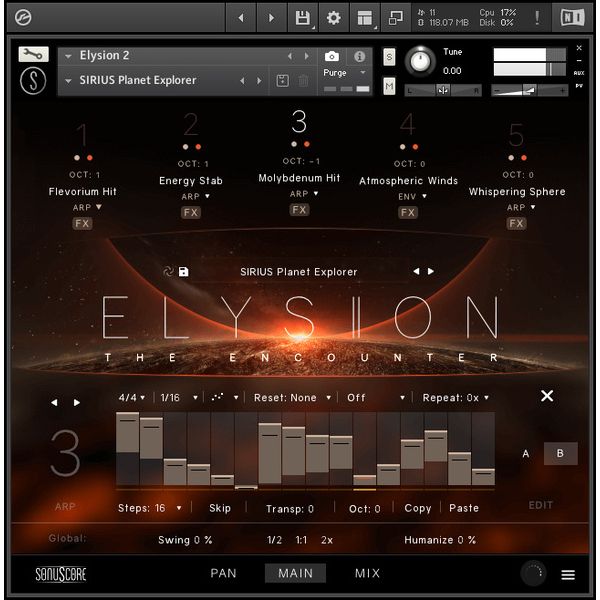600x600 pixels.
Task: Select previous instrument next to Elysion 2
Action: coord(290,56)
